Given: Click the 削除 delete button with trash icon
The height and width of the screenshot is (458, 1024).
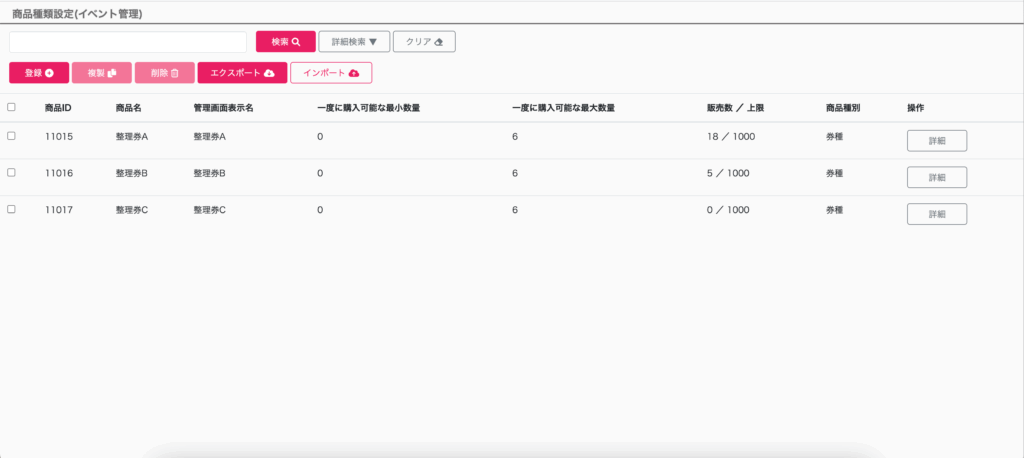Looking at the screenshot, I should coord(164,73).
